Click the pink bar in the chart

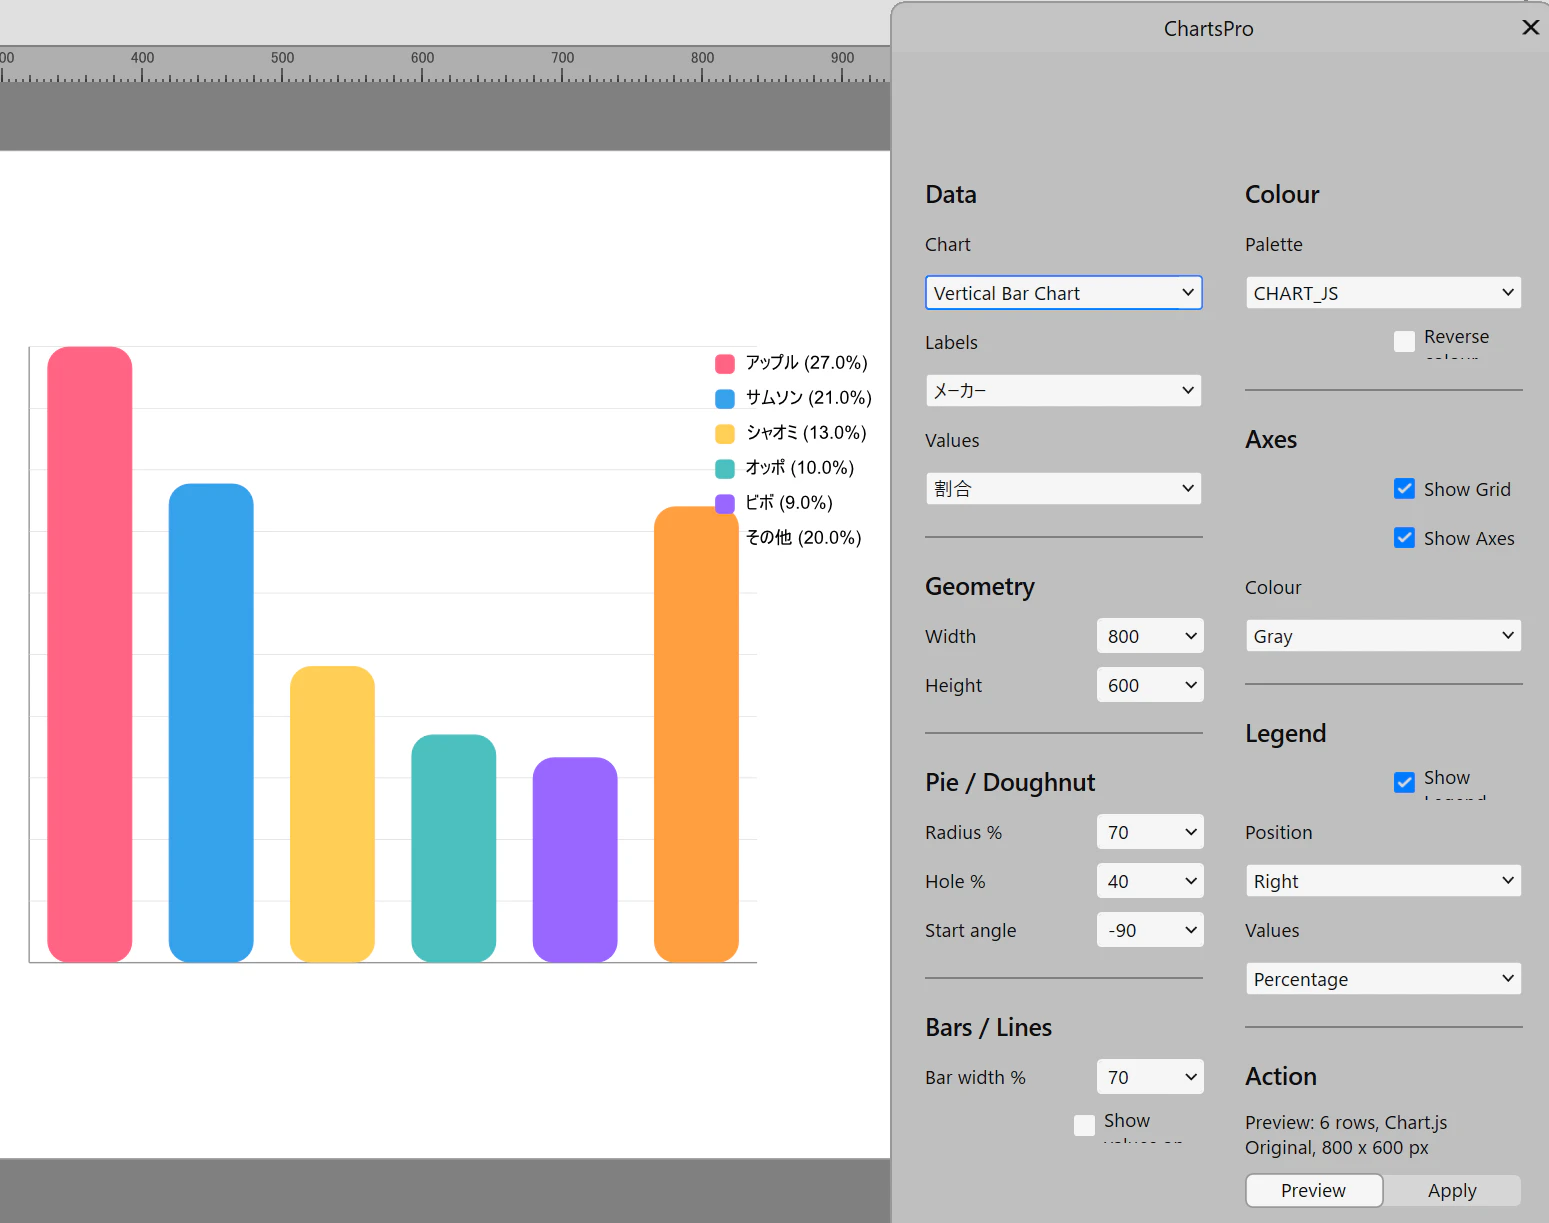coord(90,655)
